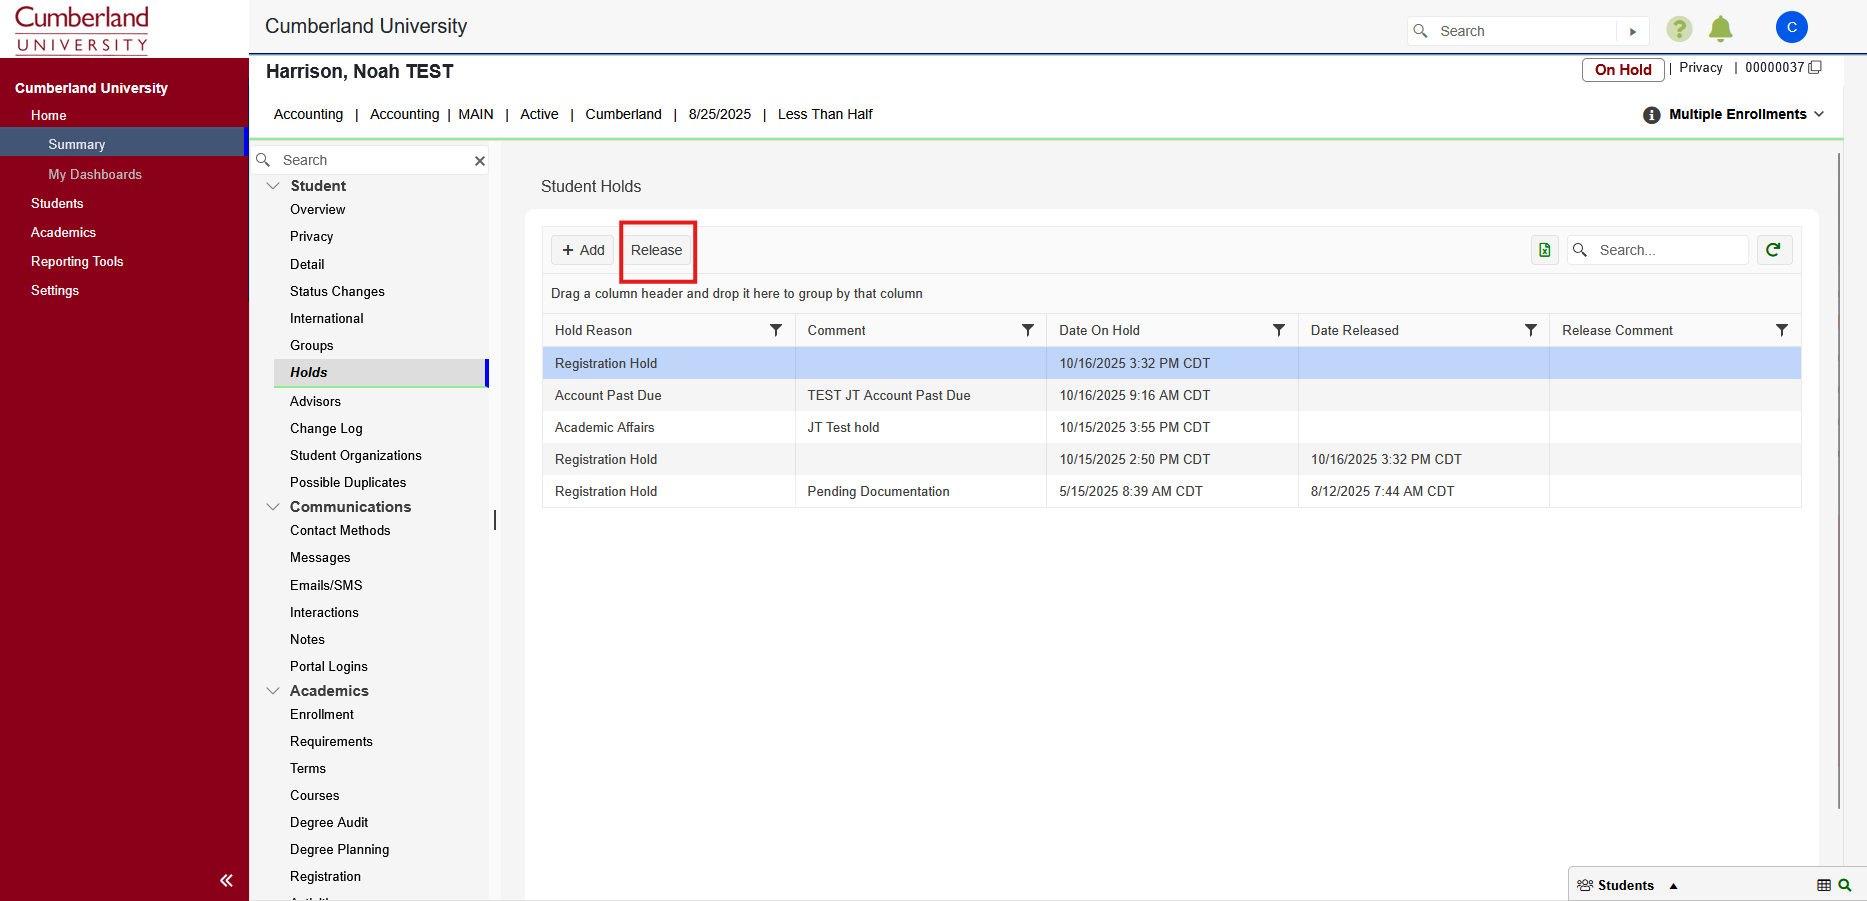Image resolution: width=1867 pixels, height=901 pixels.
Task: Refresh the Student Holds grid
Action: [x=1774, y=250]
